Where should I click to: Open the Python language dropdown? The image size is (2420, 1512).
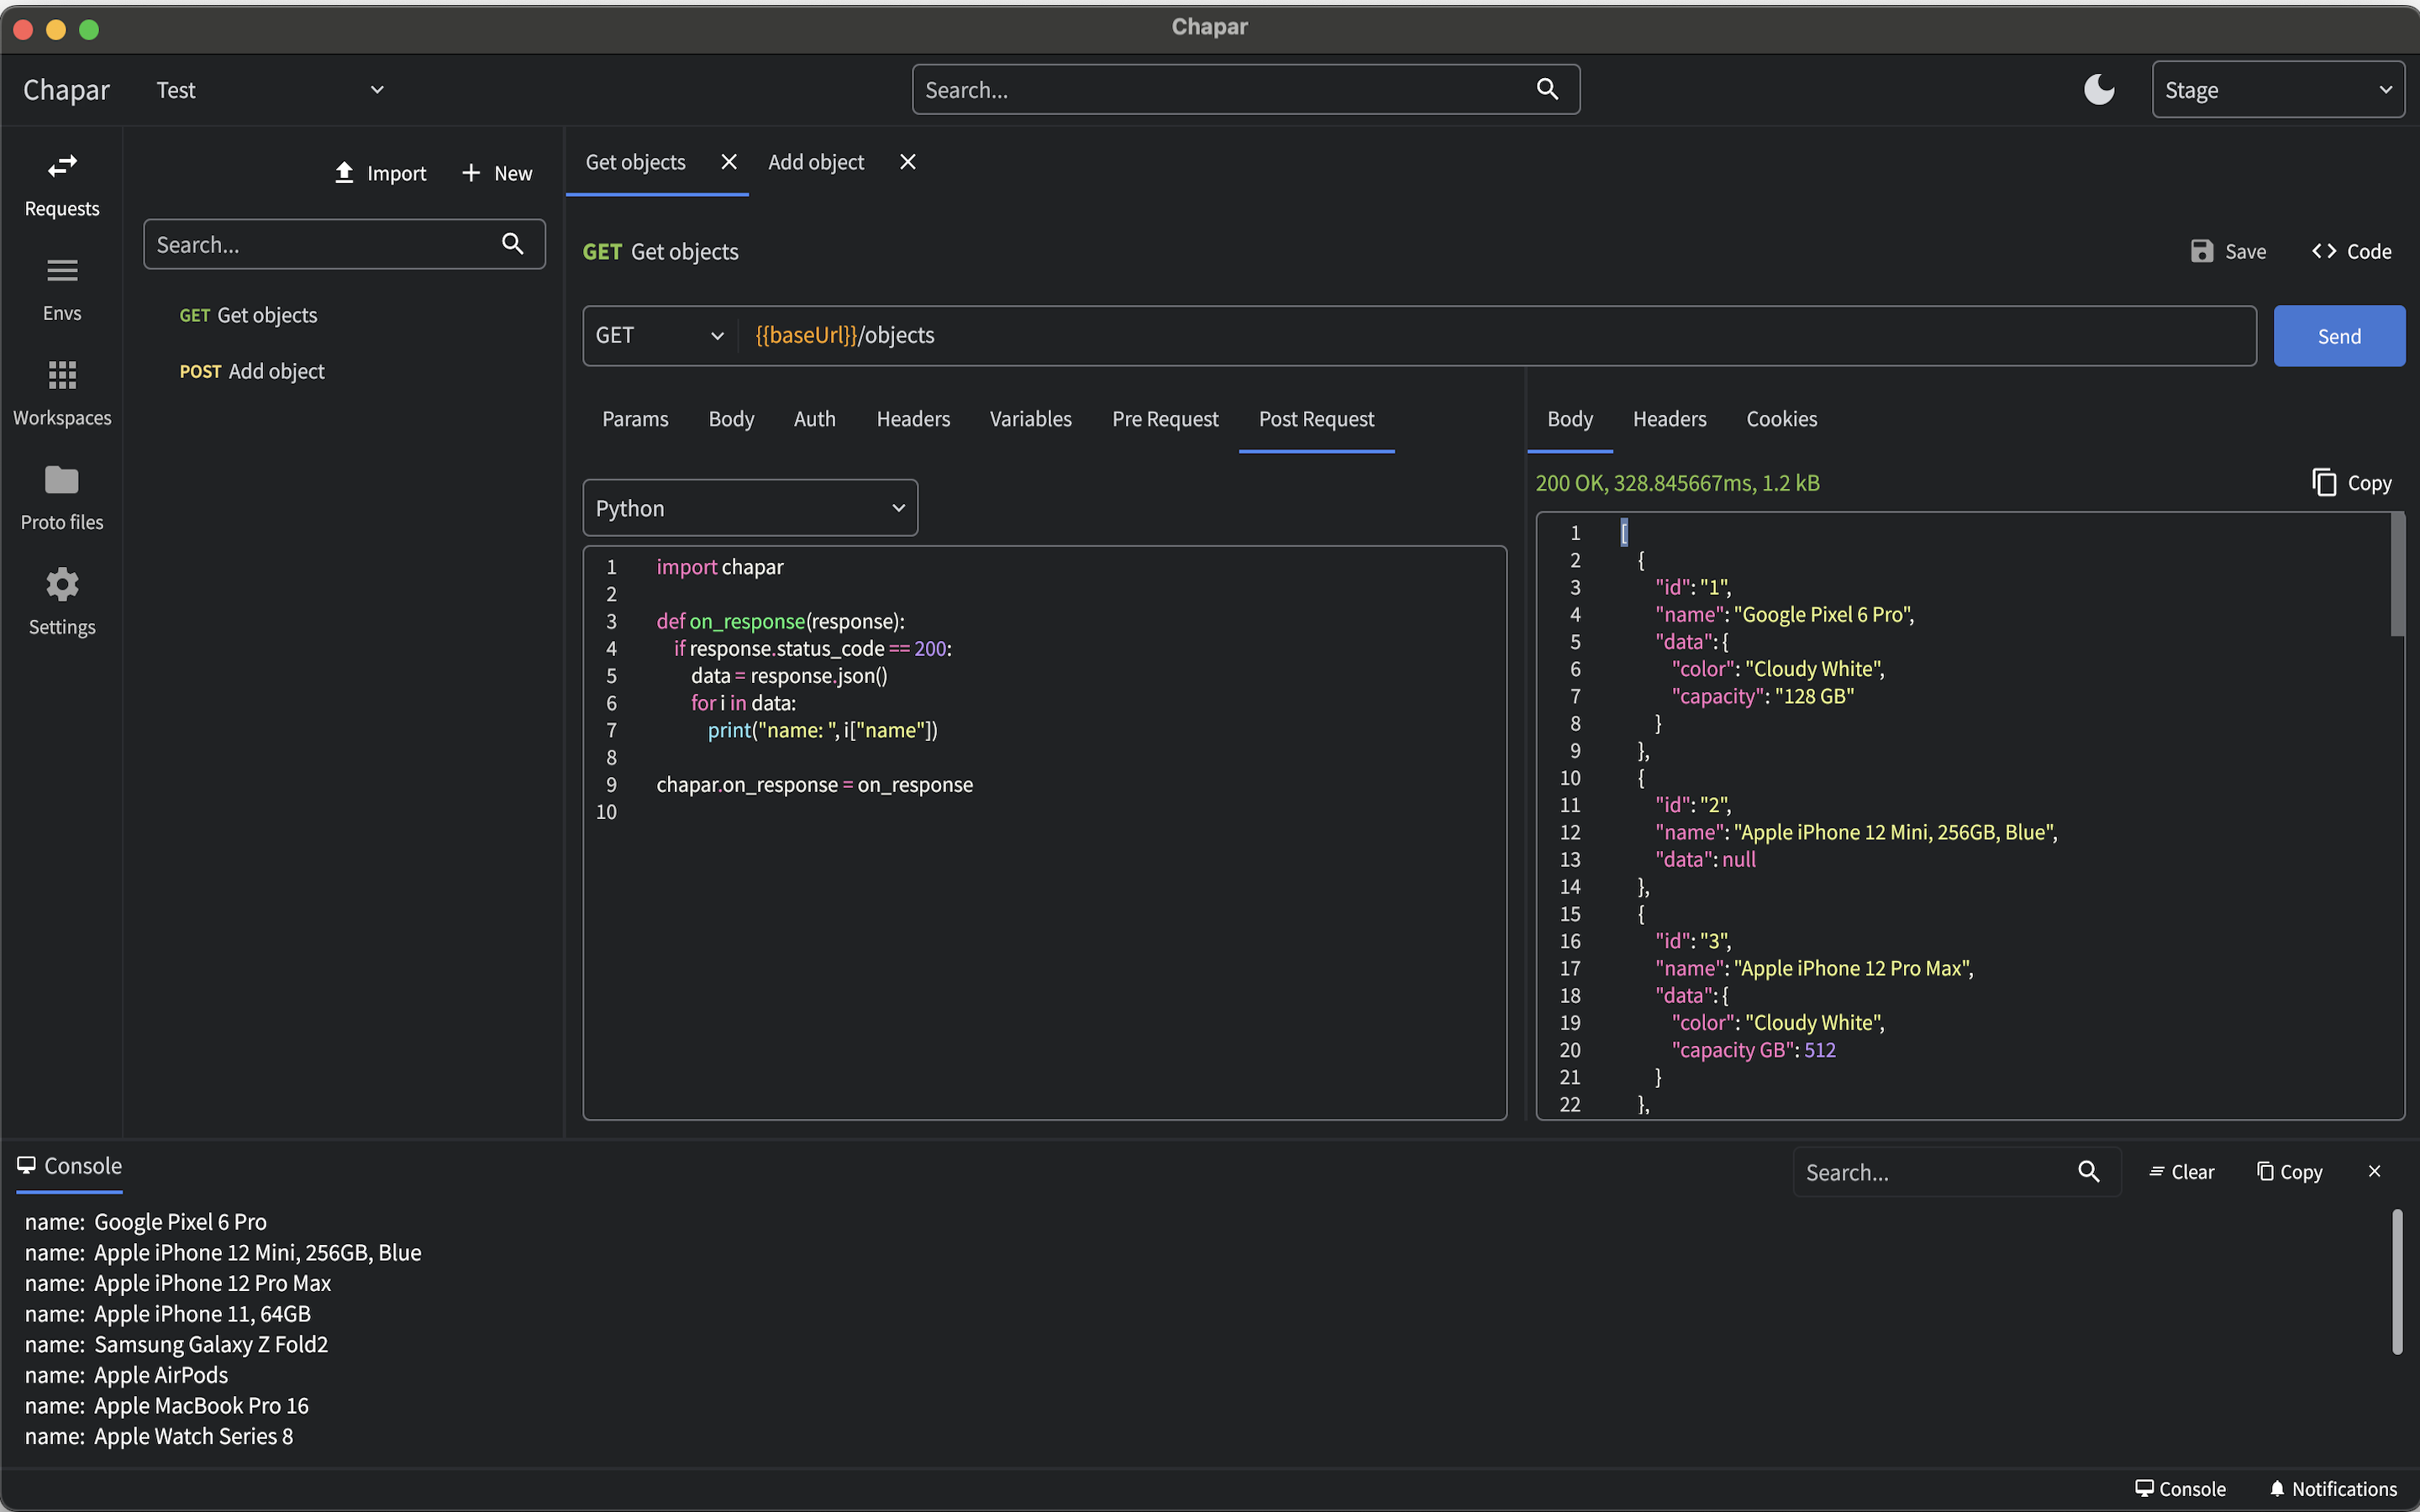tap(750, 508)
